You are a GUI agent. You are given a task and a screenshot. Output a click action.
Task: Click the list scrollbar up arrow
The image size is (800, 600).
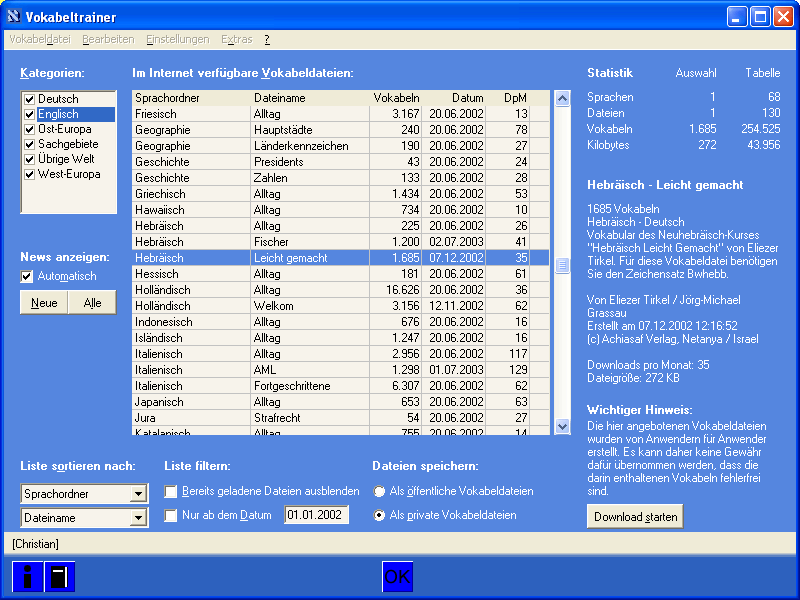(562, 98)
